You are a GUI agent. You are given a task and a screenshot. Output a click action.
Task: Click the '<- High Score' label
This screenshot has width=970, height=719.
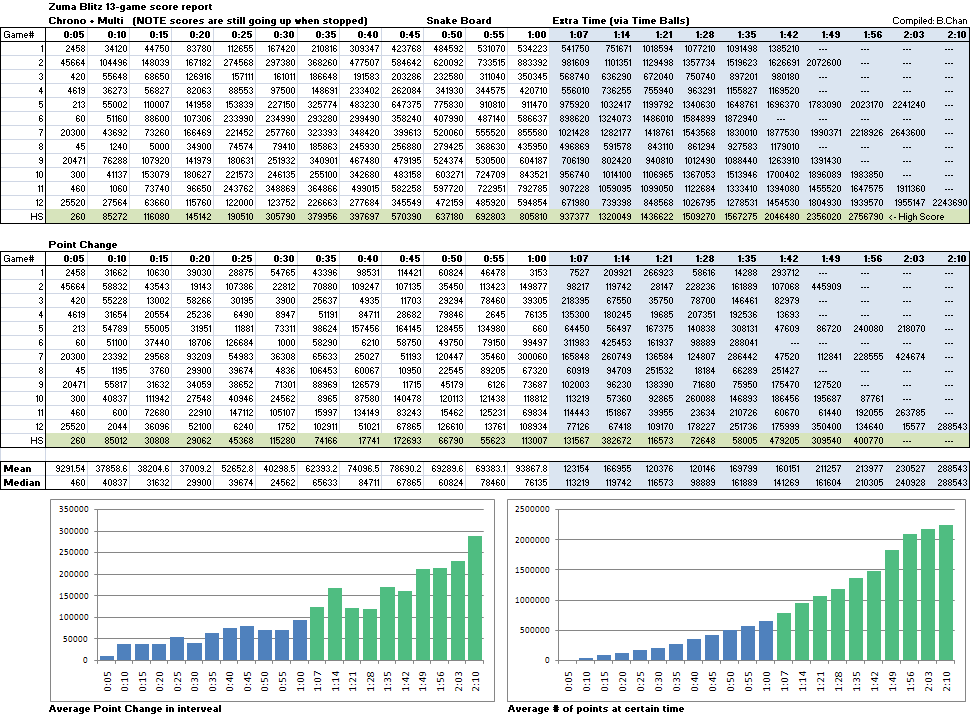pyautogui.click(x=916, y=217)
